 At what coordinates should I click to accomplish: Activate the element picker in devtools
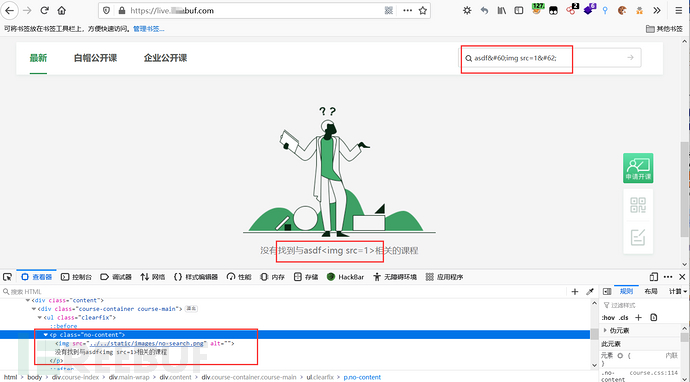[7, 277]
